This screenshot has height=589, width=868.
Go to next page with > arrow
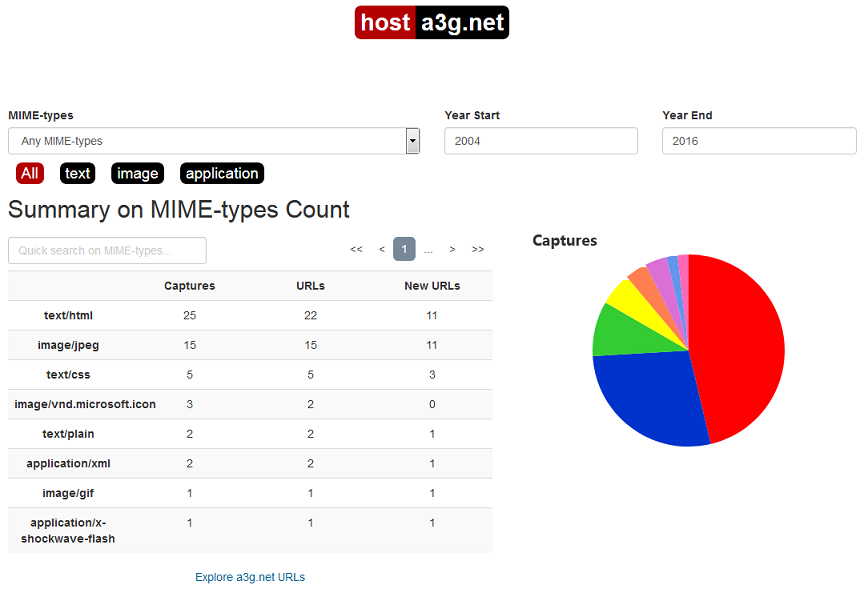click(x=452, y=249)
